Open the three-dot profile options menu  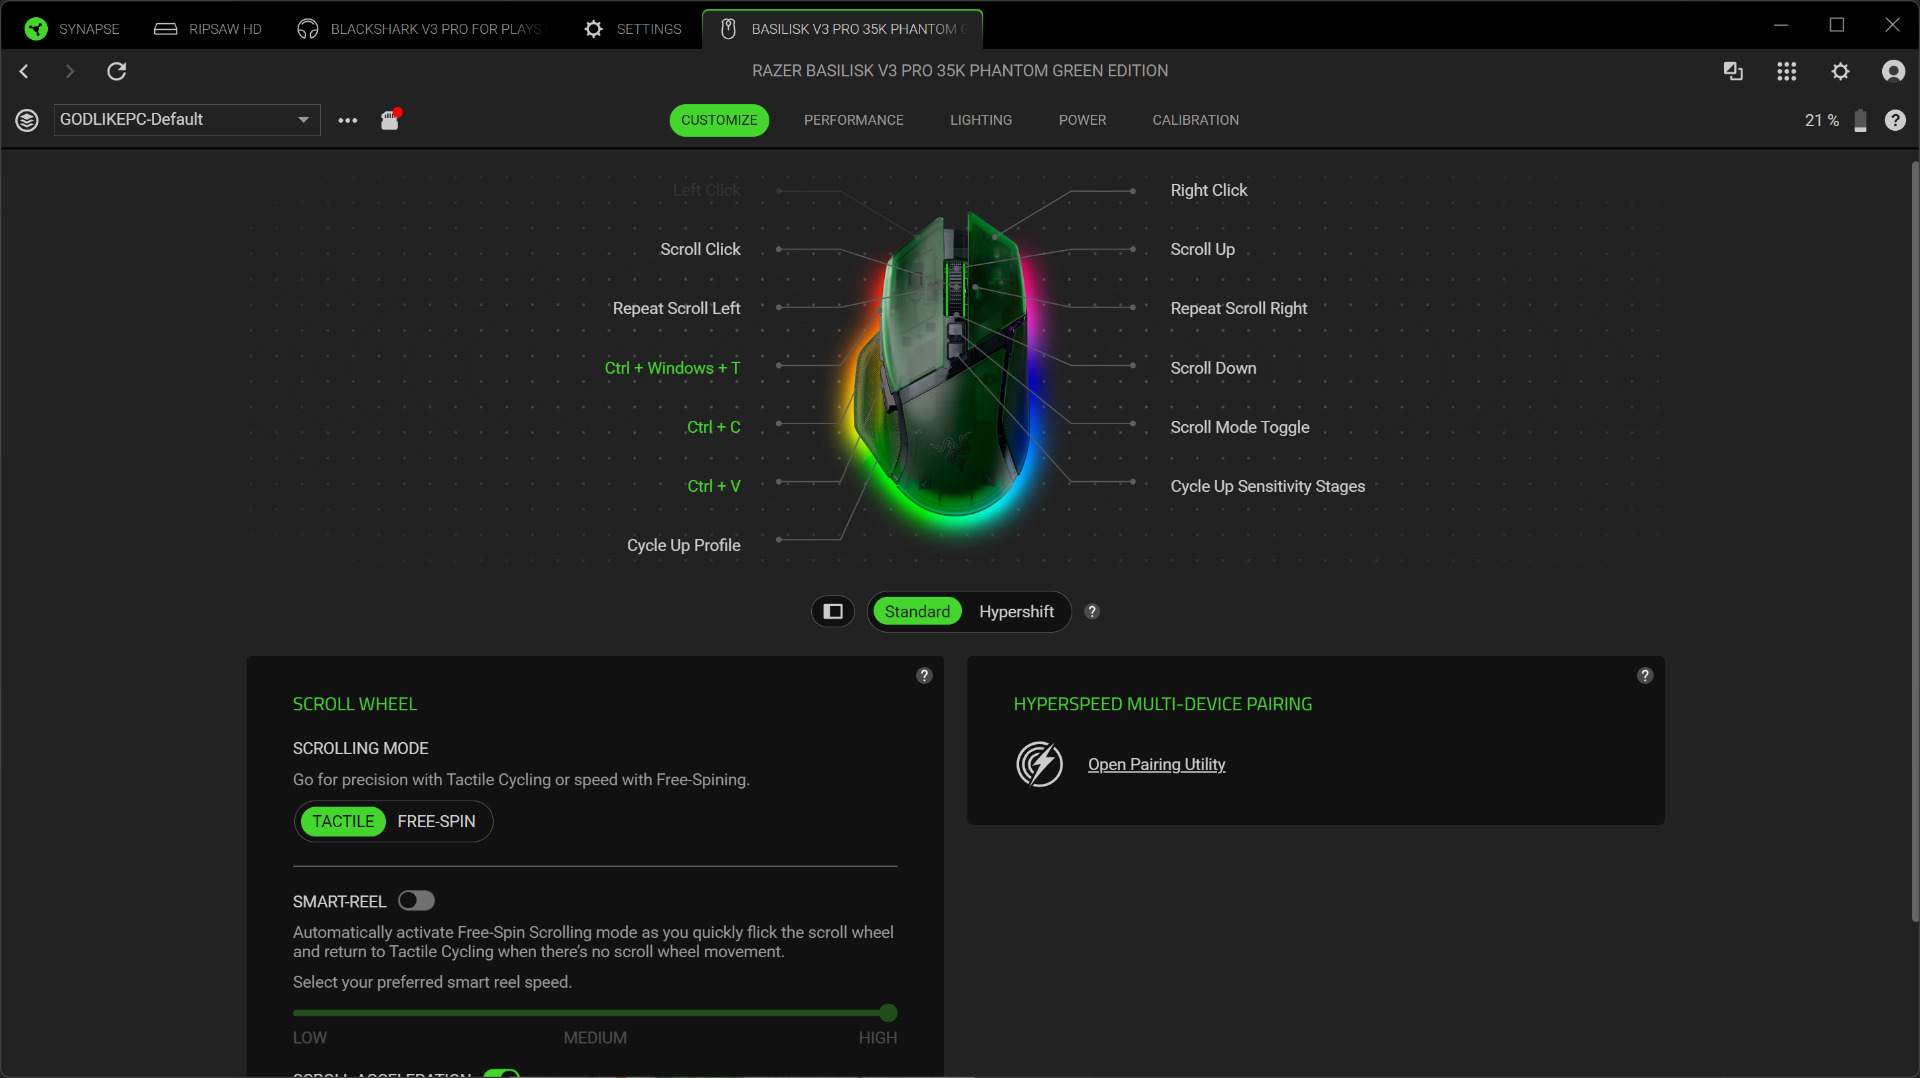tap(347, 120)
